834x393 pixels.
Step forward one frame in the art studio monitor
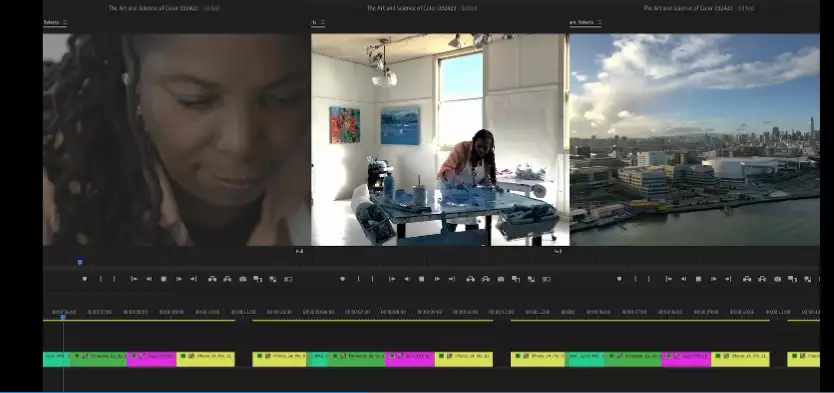437,279
